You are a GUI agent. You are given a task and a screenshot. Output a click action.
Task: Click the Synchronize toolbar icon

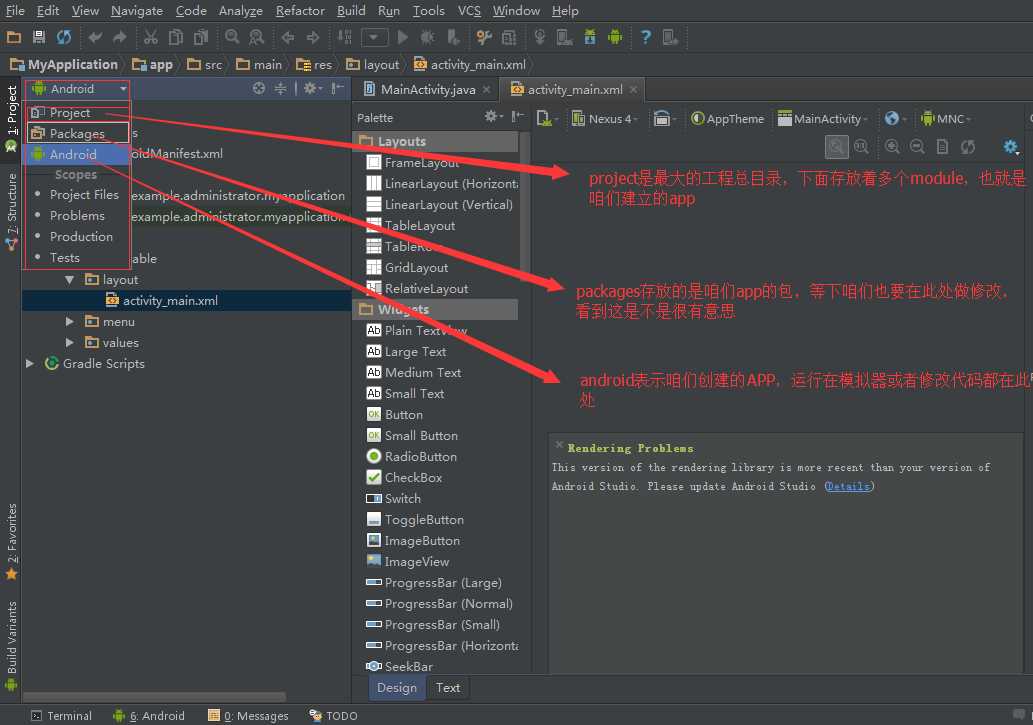(x=64, y=37)
